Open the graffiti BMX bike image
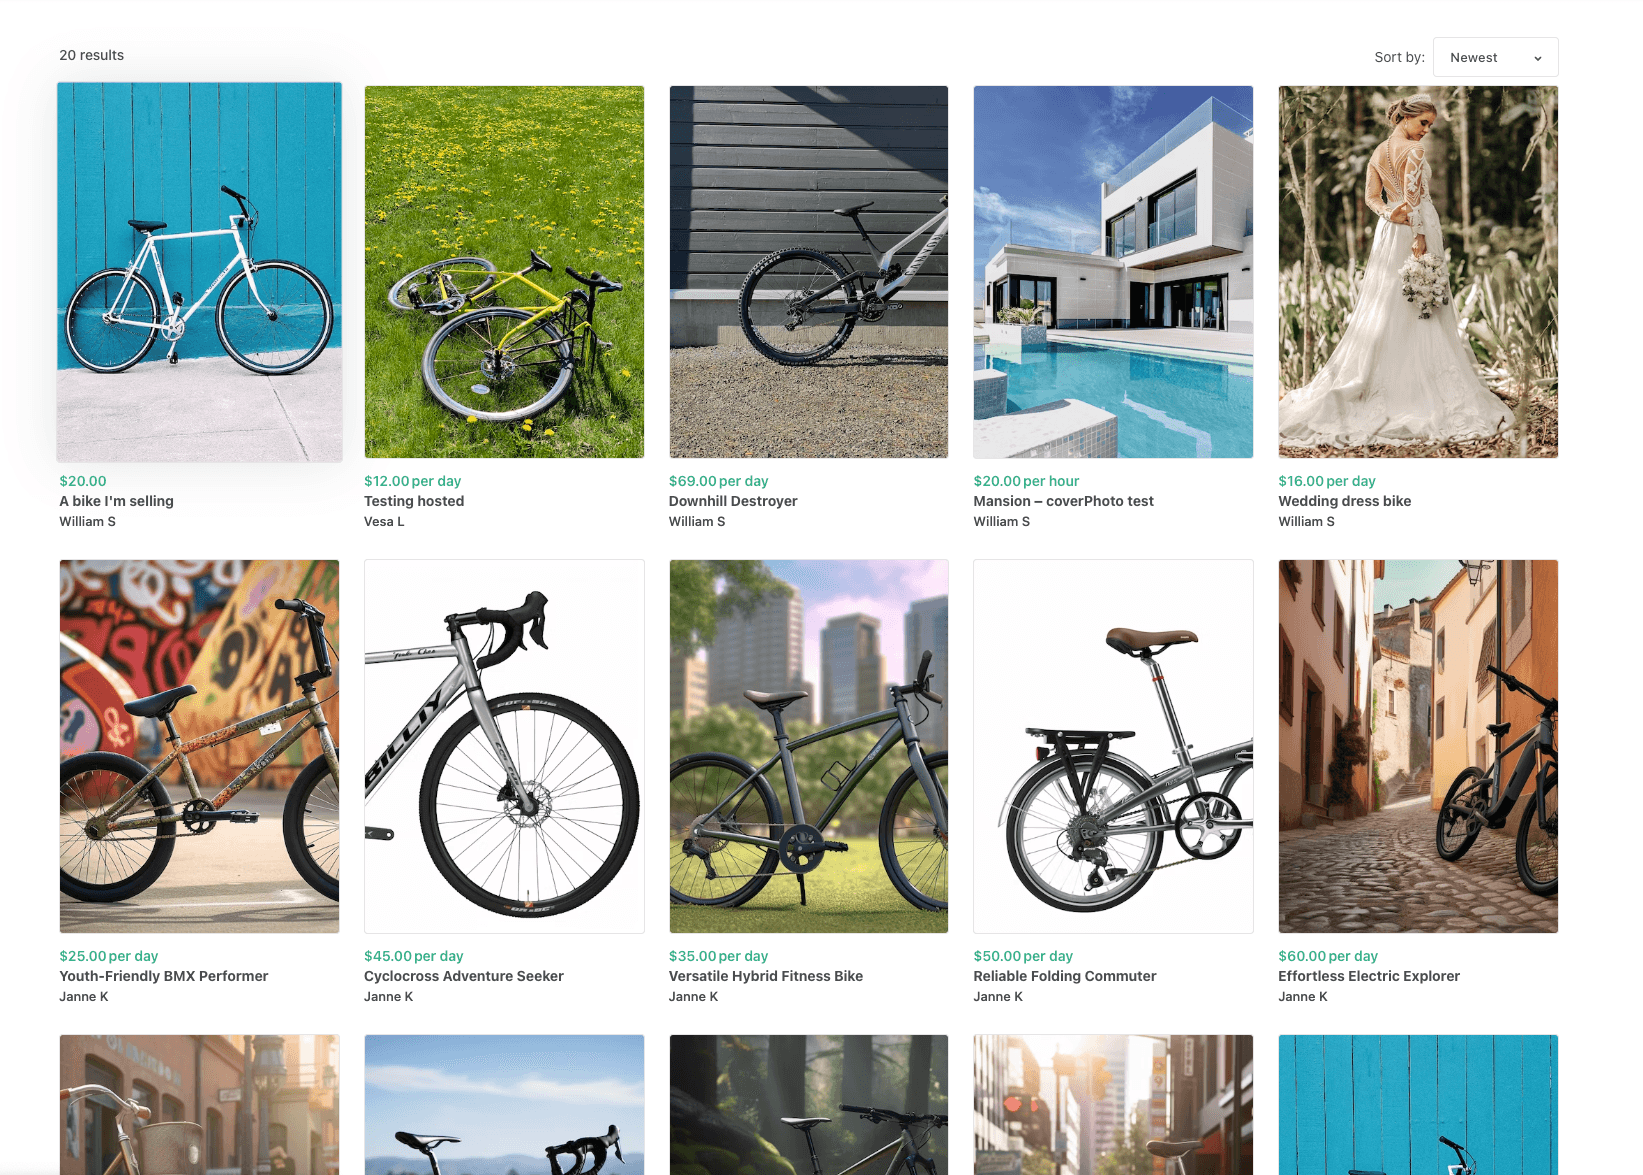Screen dimensions: 1643x1175 pyautogui.click(x=199, y=746)
